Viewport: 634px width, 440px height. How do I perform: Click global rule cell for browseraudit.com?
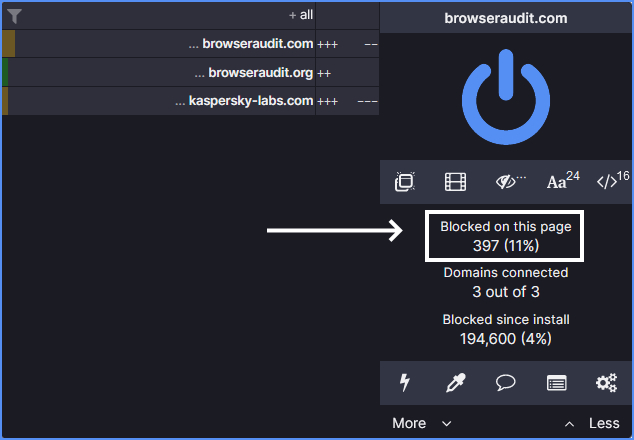point(347,44)
